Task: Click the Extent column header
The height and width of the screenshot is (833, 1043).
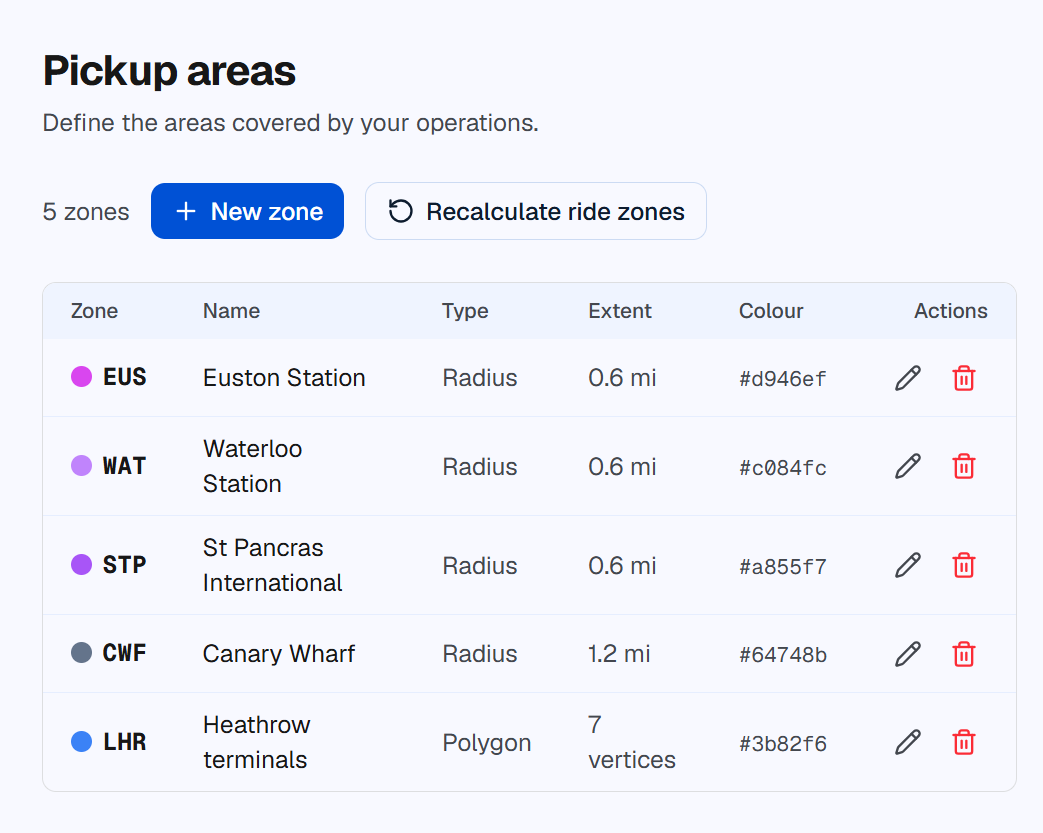Action: coord(620,311)
